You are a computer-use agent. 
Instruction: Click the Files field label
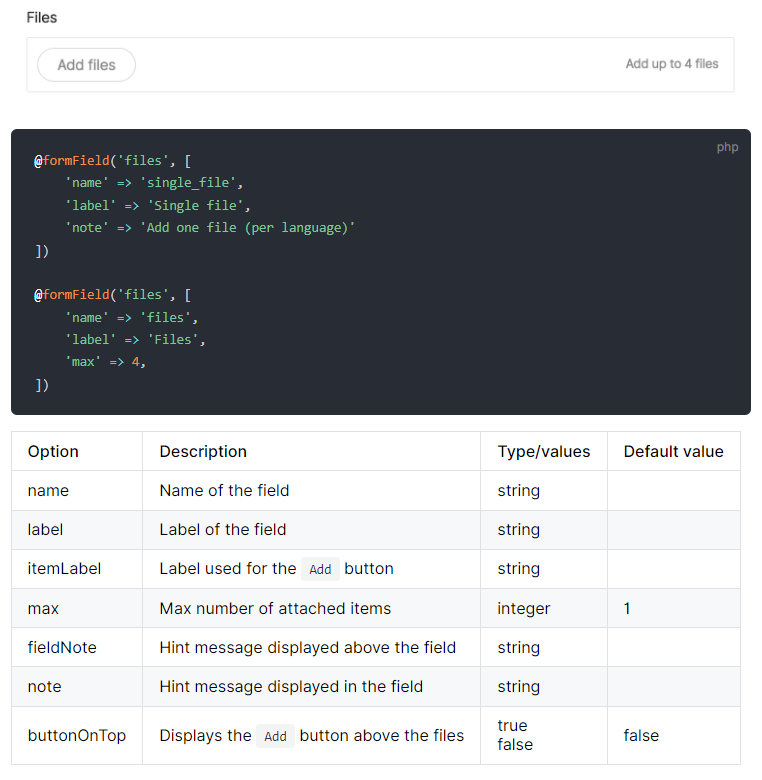(x=42, y=17)
